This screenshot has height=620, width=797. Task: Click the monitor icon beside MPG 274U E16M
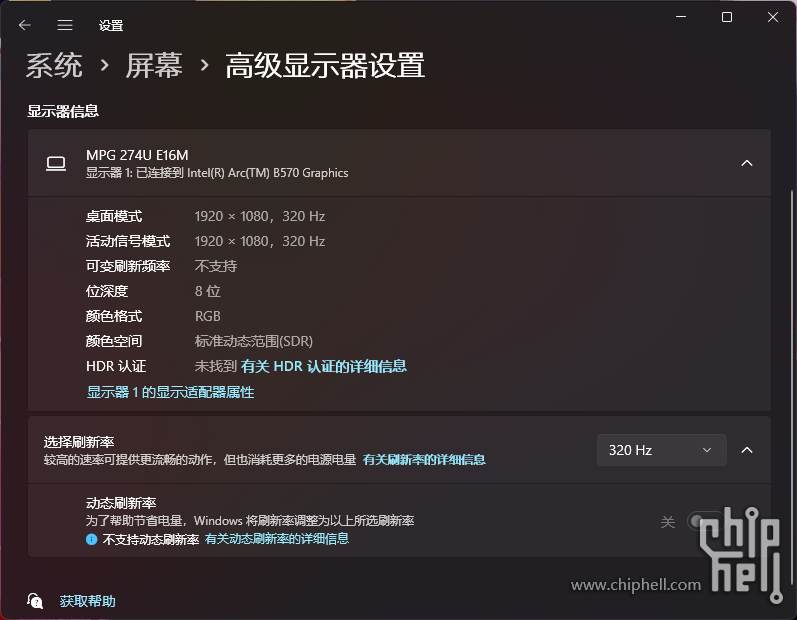pos(56,164)
